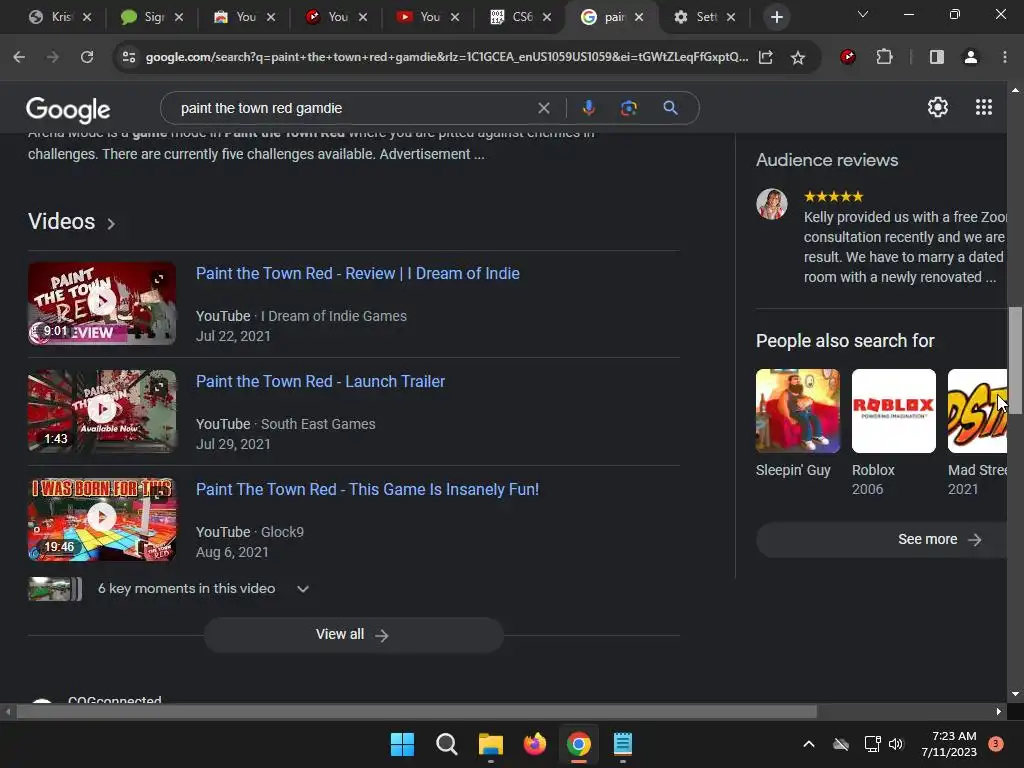This screenshot has width=1024, height=768.
Task: Open Chrome profile menu
Action: [x=970, y=57]
